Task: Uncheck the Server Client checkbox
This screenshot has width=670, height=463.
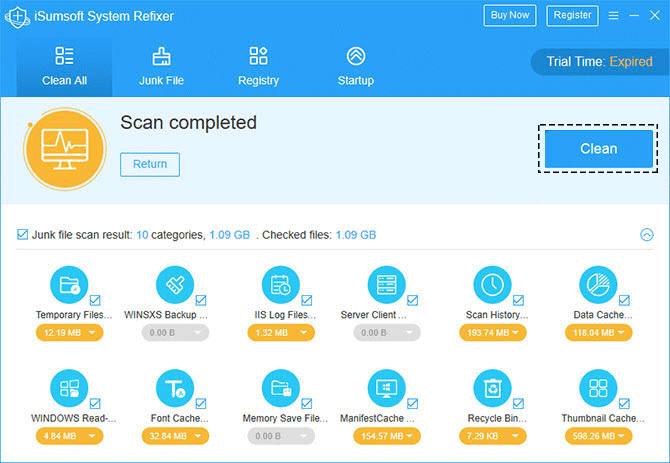Action: point(412,300)
